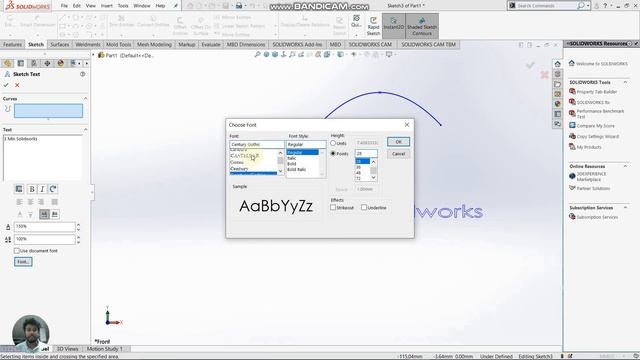This screenshot has width=640, height=360.
Task: Open View Palette tab in task pane
Action: [558, 94]
